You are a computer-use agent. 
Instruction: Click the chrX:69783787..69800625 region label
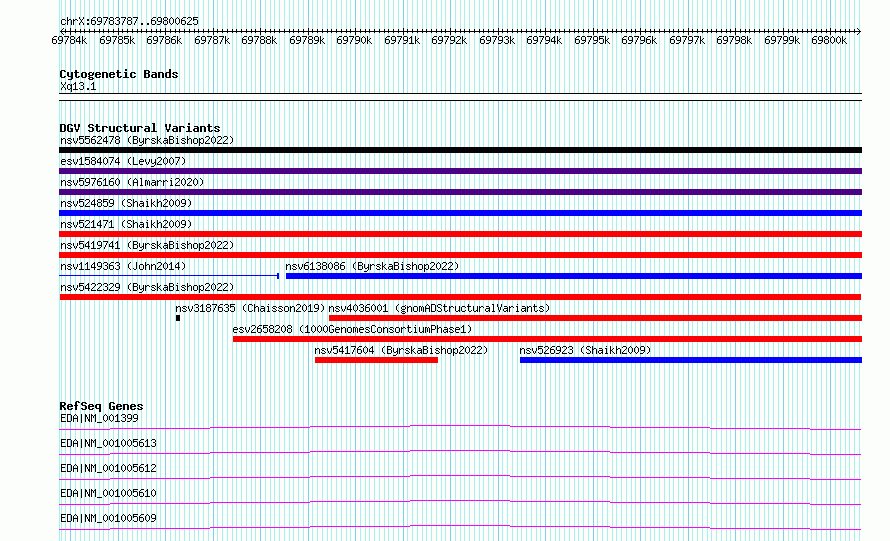129,22
